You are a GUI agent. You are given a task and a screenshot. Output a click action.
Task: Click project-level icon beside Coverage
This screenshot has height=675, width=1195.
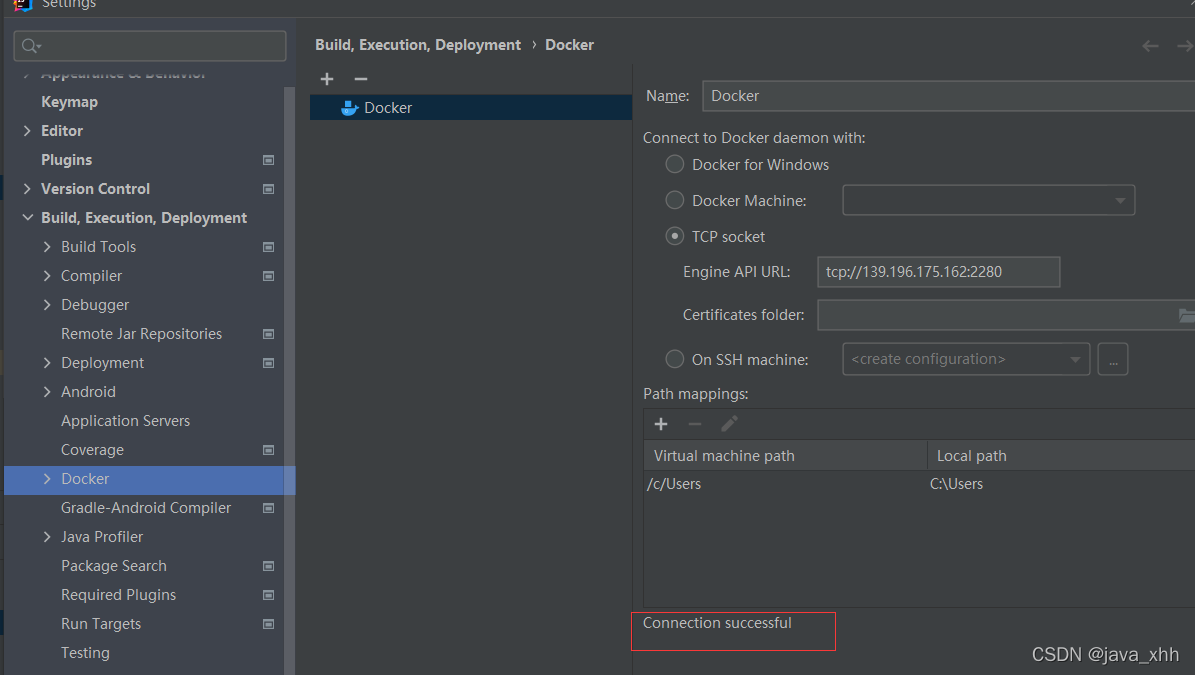click(268, 450)
